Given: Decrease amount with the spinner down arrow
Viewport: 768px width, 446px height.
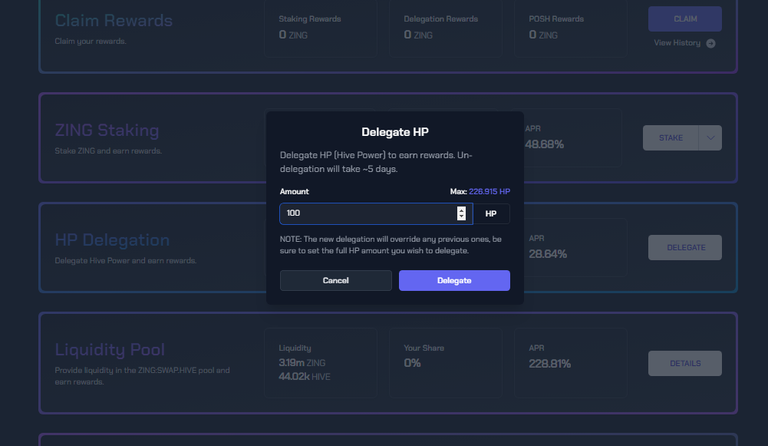Looking at the screenshot, I should 461,216.
